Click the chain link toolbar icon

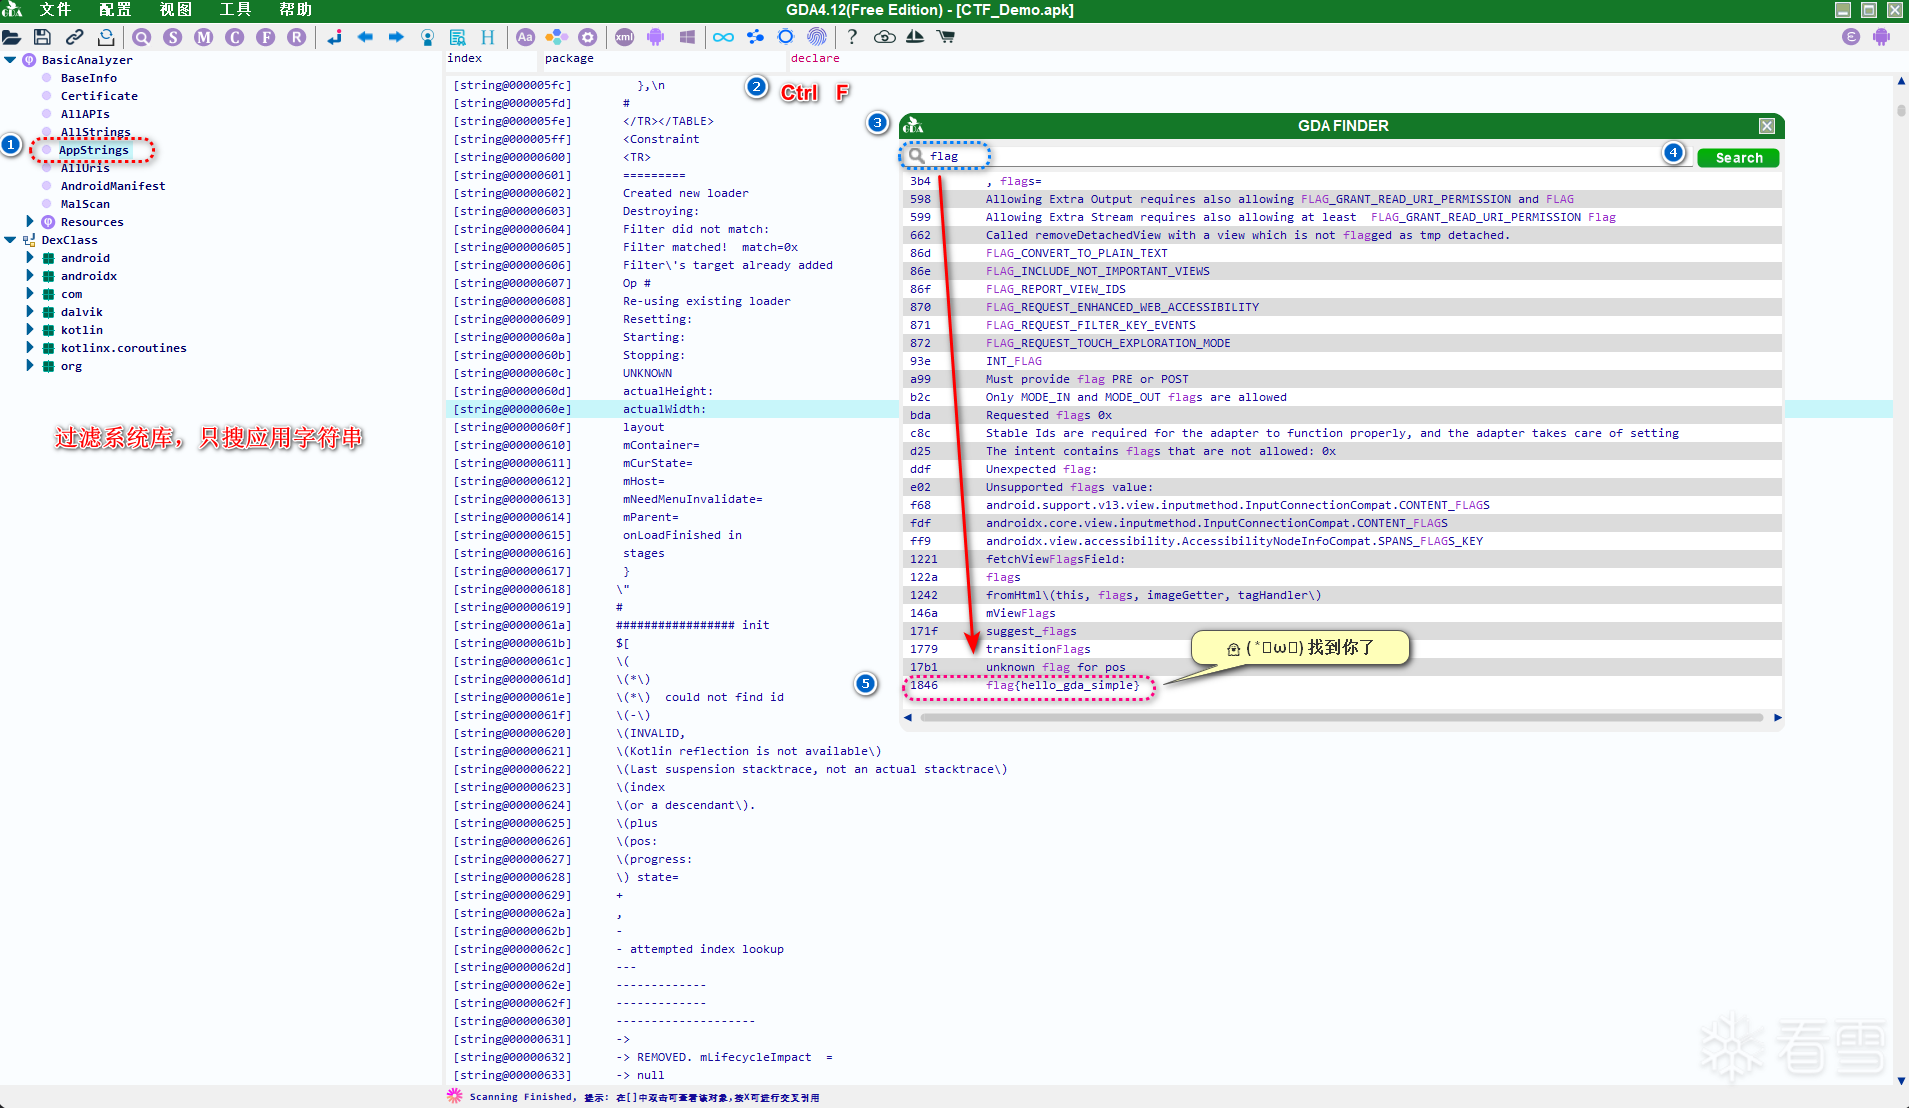(74, 37)
